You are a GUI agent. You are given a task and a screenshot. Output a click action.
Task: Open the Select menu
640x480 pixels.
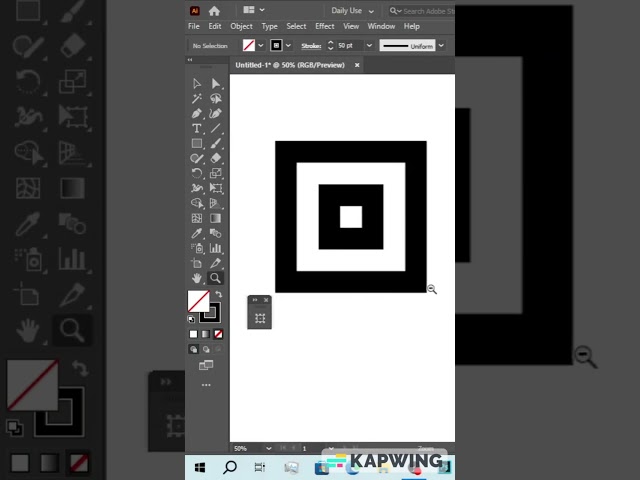point(296,26)
